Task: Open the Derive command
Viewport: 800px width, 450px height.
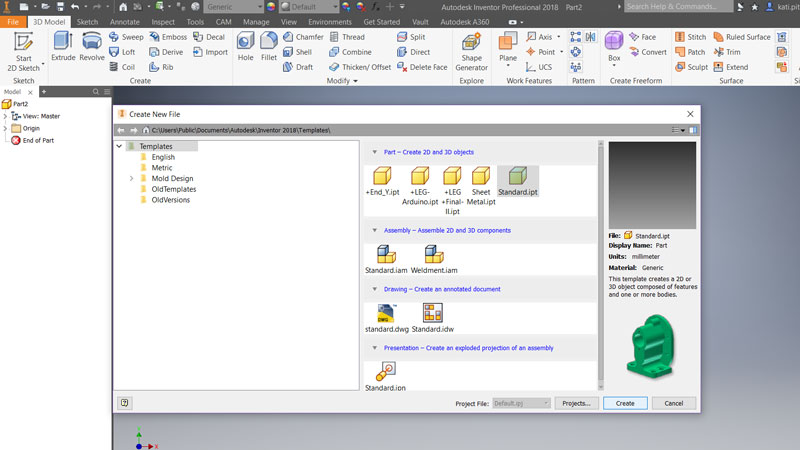Action: coord(166,52)
